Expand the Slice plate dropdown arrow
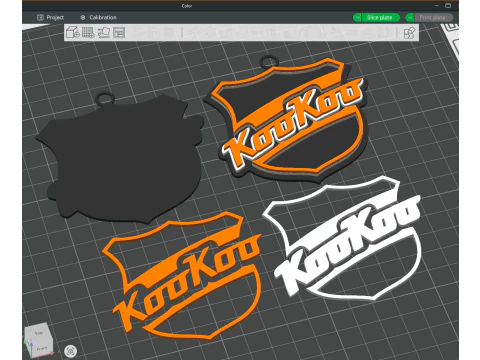The width and height of the screenshot is (480, 360). click(x=357, y=17)
